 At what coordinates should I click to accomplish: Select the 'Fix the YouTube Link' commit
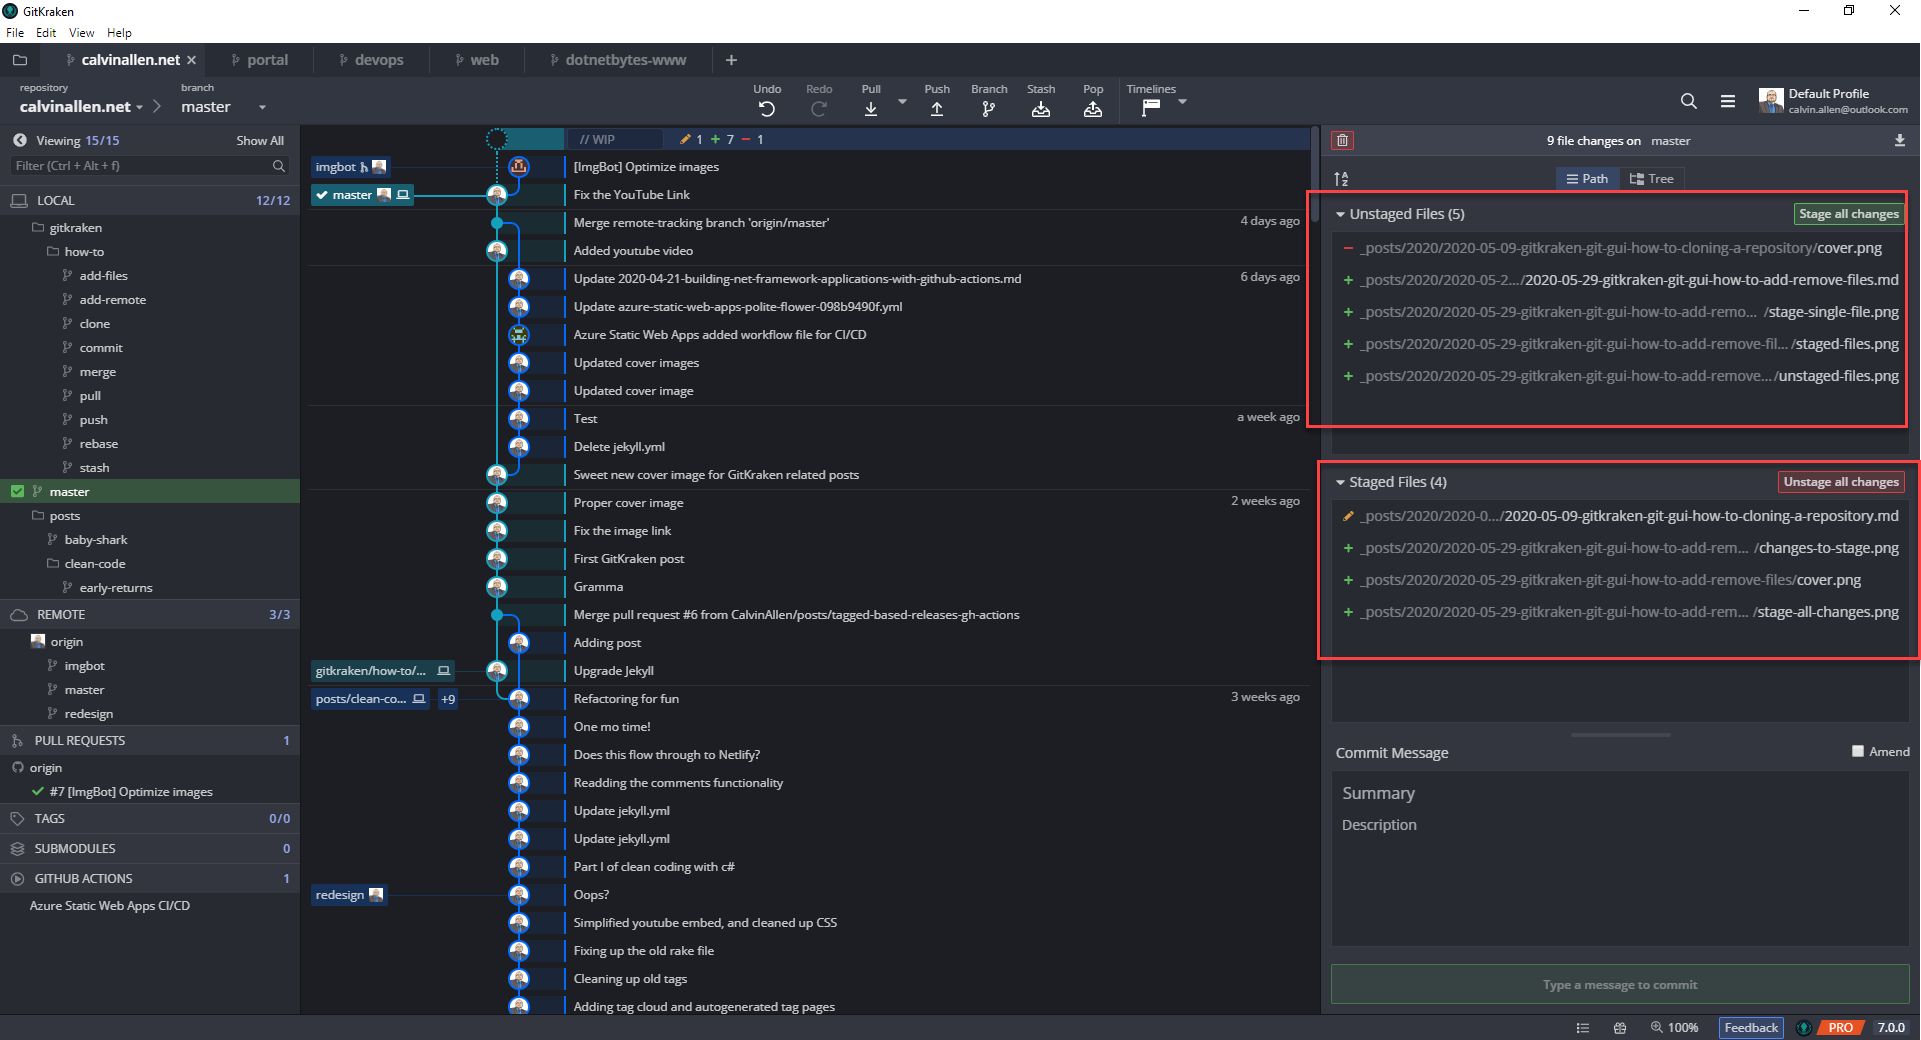pyautogui.click(x=631, y=195)
